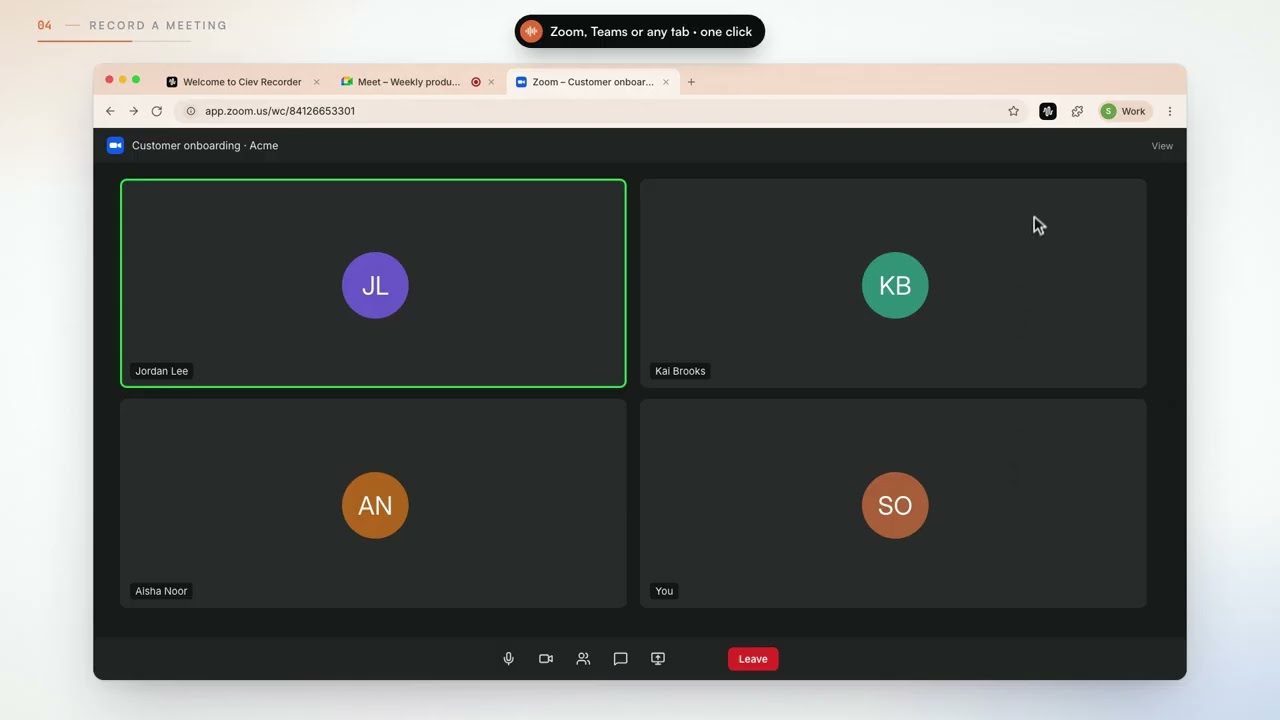1280x720 pixels.
Task: Close the Zoom – Customer onboarding tab
Action: click(x=666, y=82)
